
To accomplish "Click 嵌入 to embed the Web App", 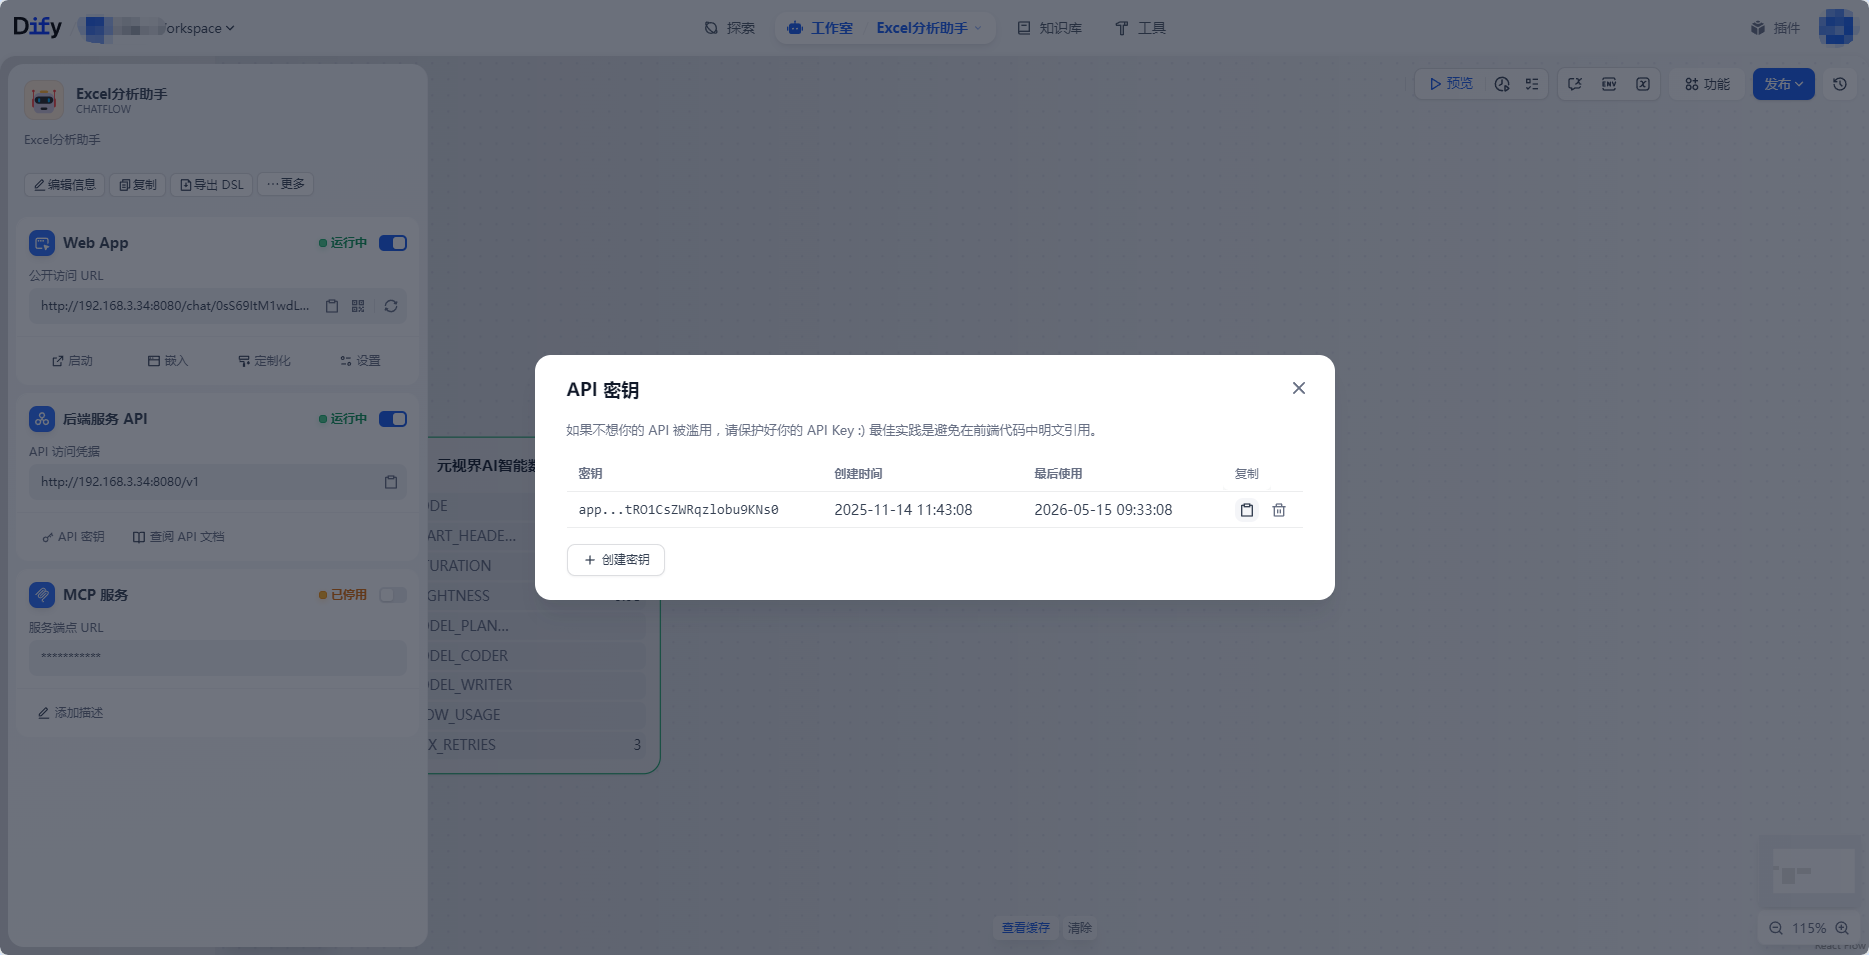I will [x=168, y=361].
